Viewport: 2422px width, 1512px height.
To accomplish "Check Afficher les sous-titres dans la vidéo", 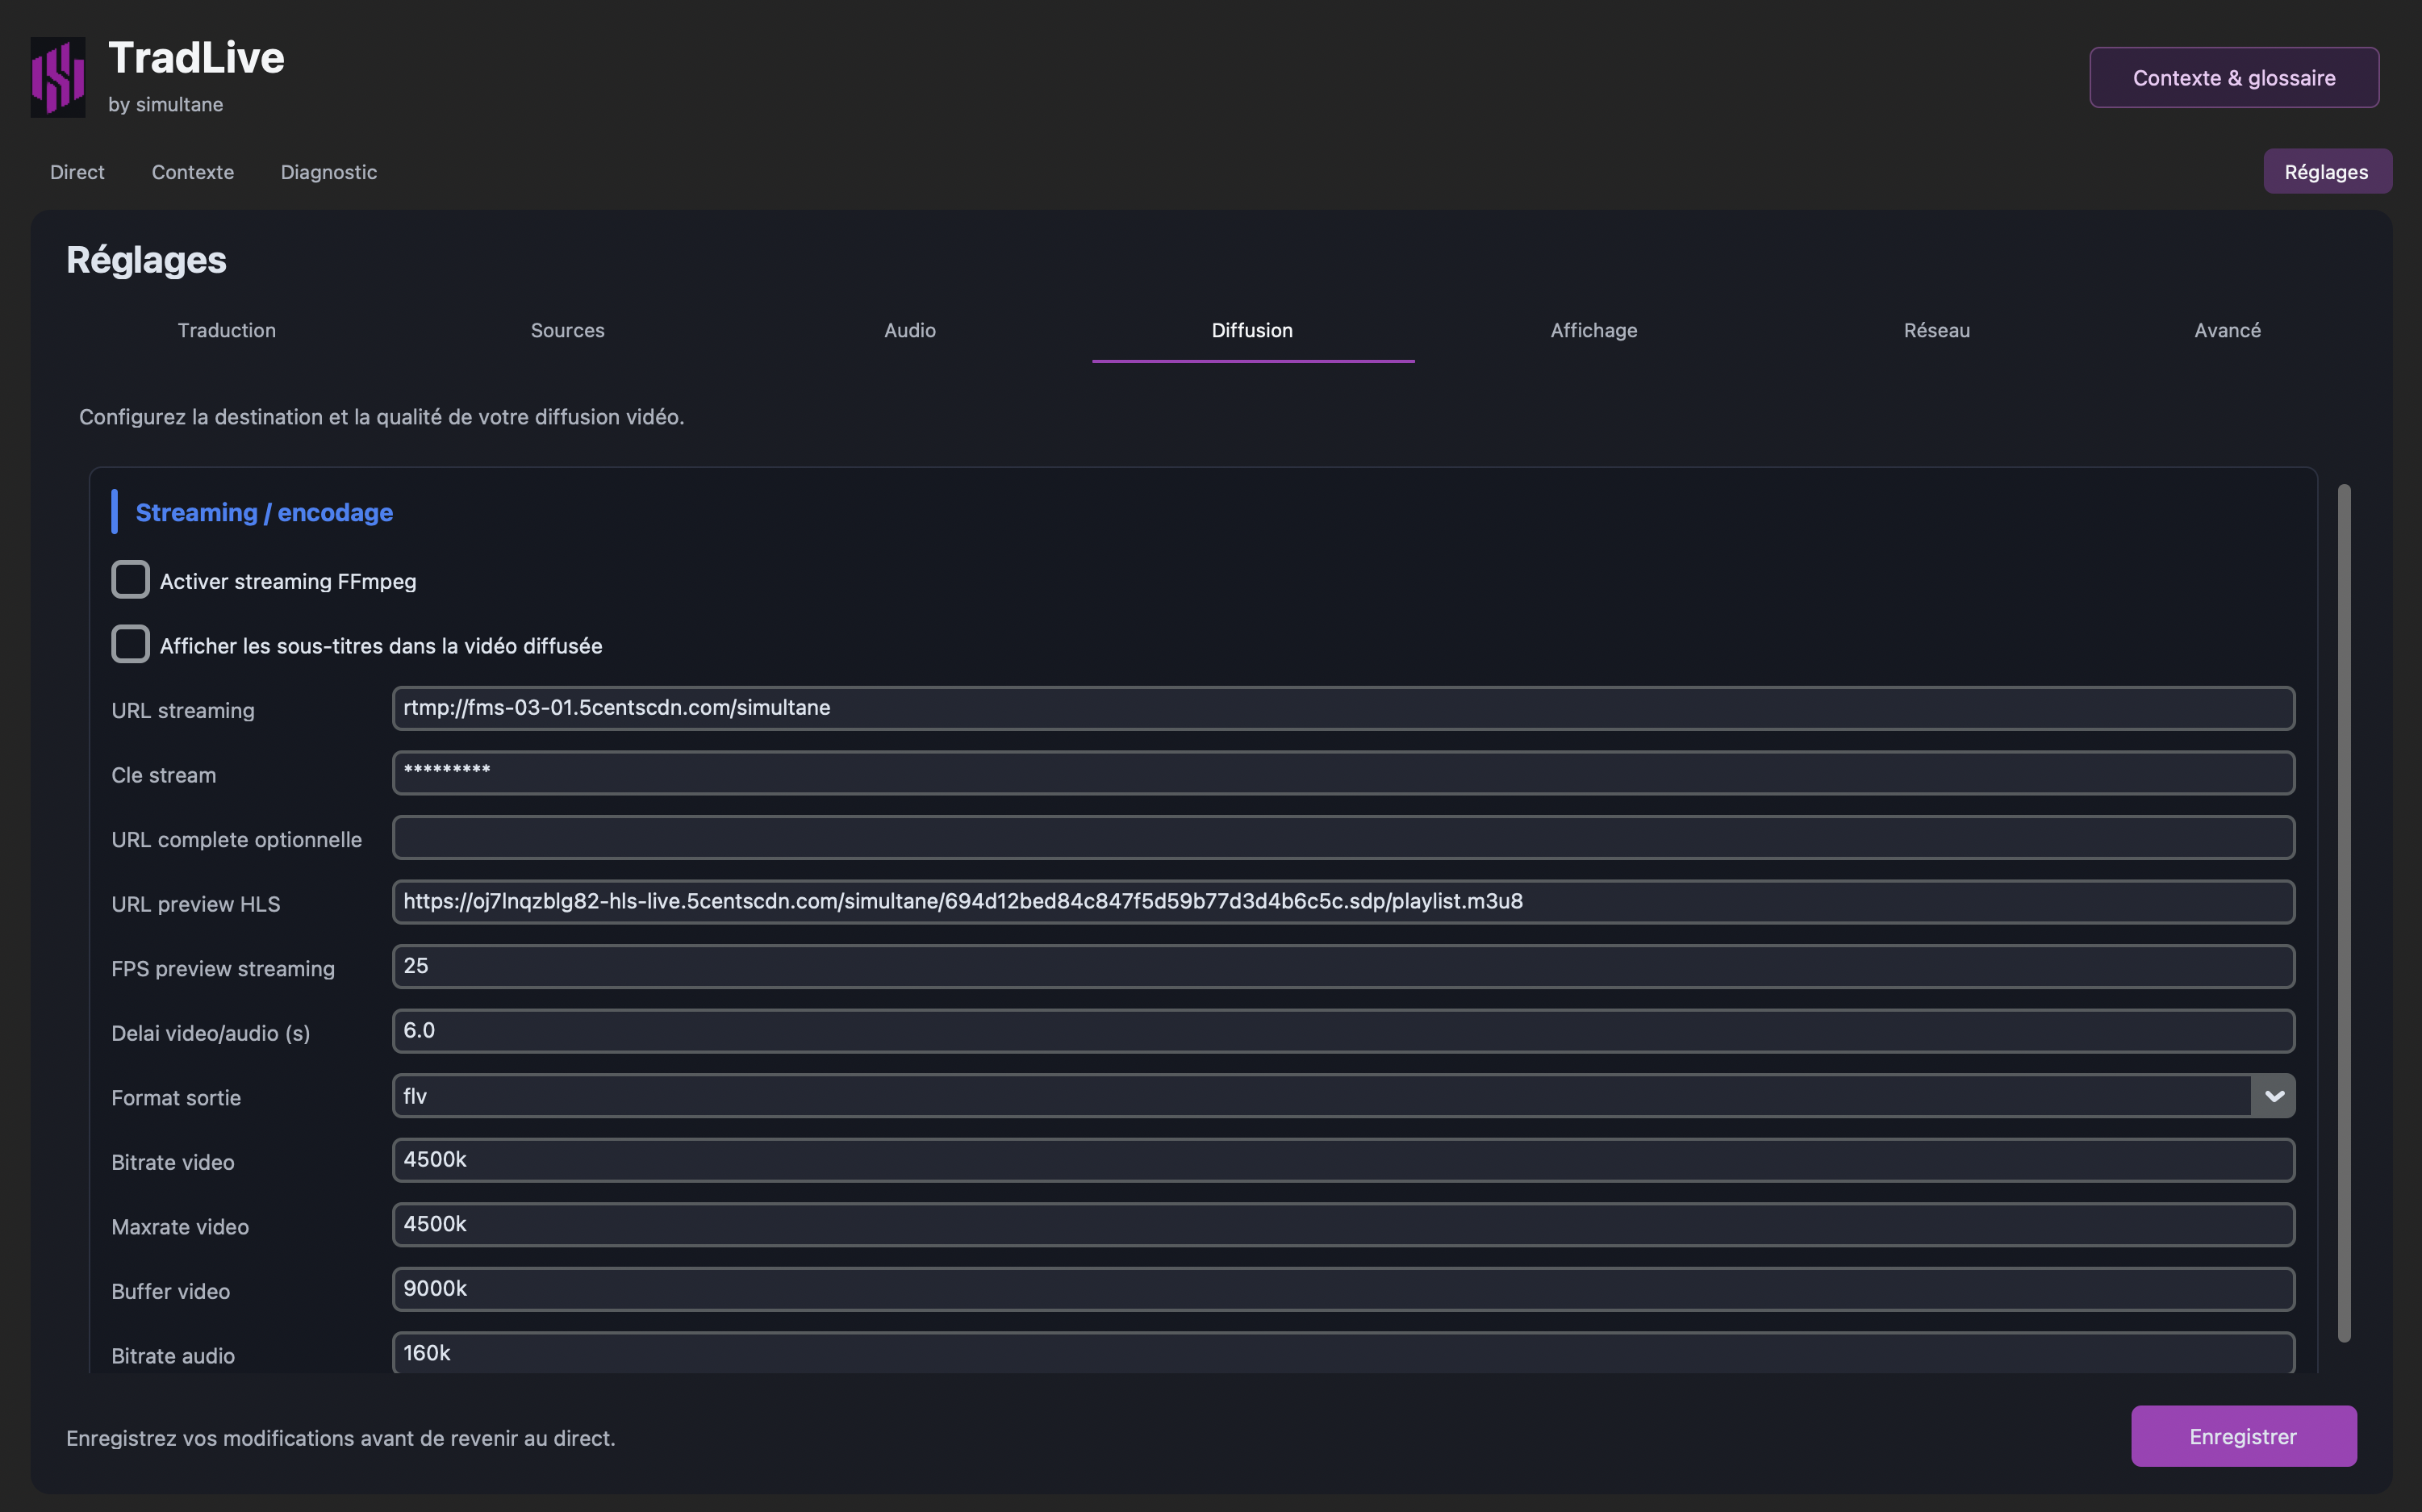I will click(x=130, y=645).
